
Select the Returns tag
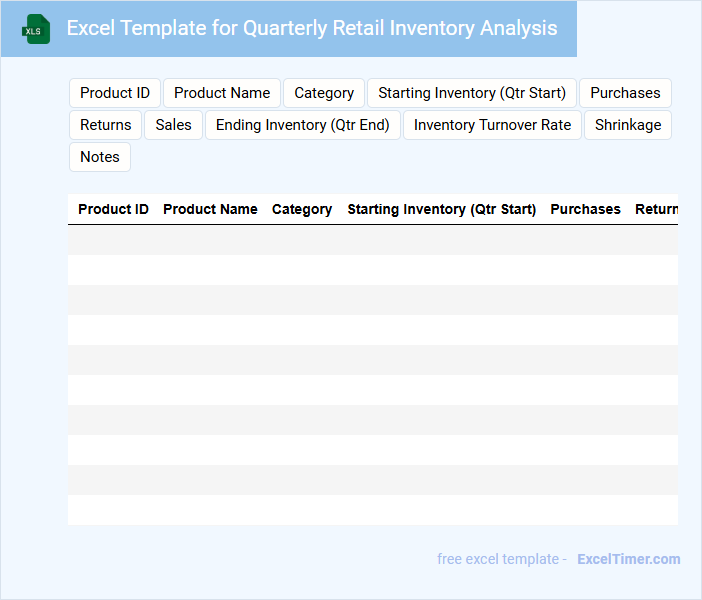coord(106,125)
